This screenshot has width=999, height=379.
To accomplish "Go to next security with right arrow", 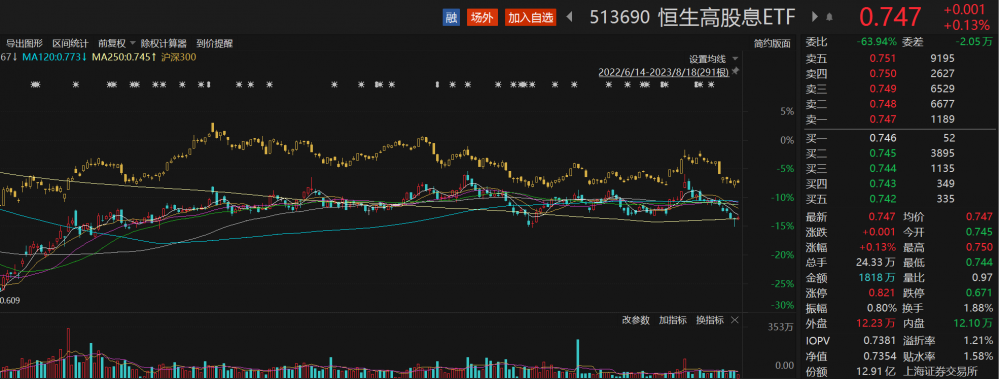I will (x=815, y=17).
